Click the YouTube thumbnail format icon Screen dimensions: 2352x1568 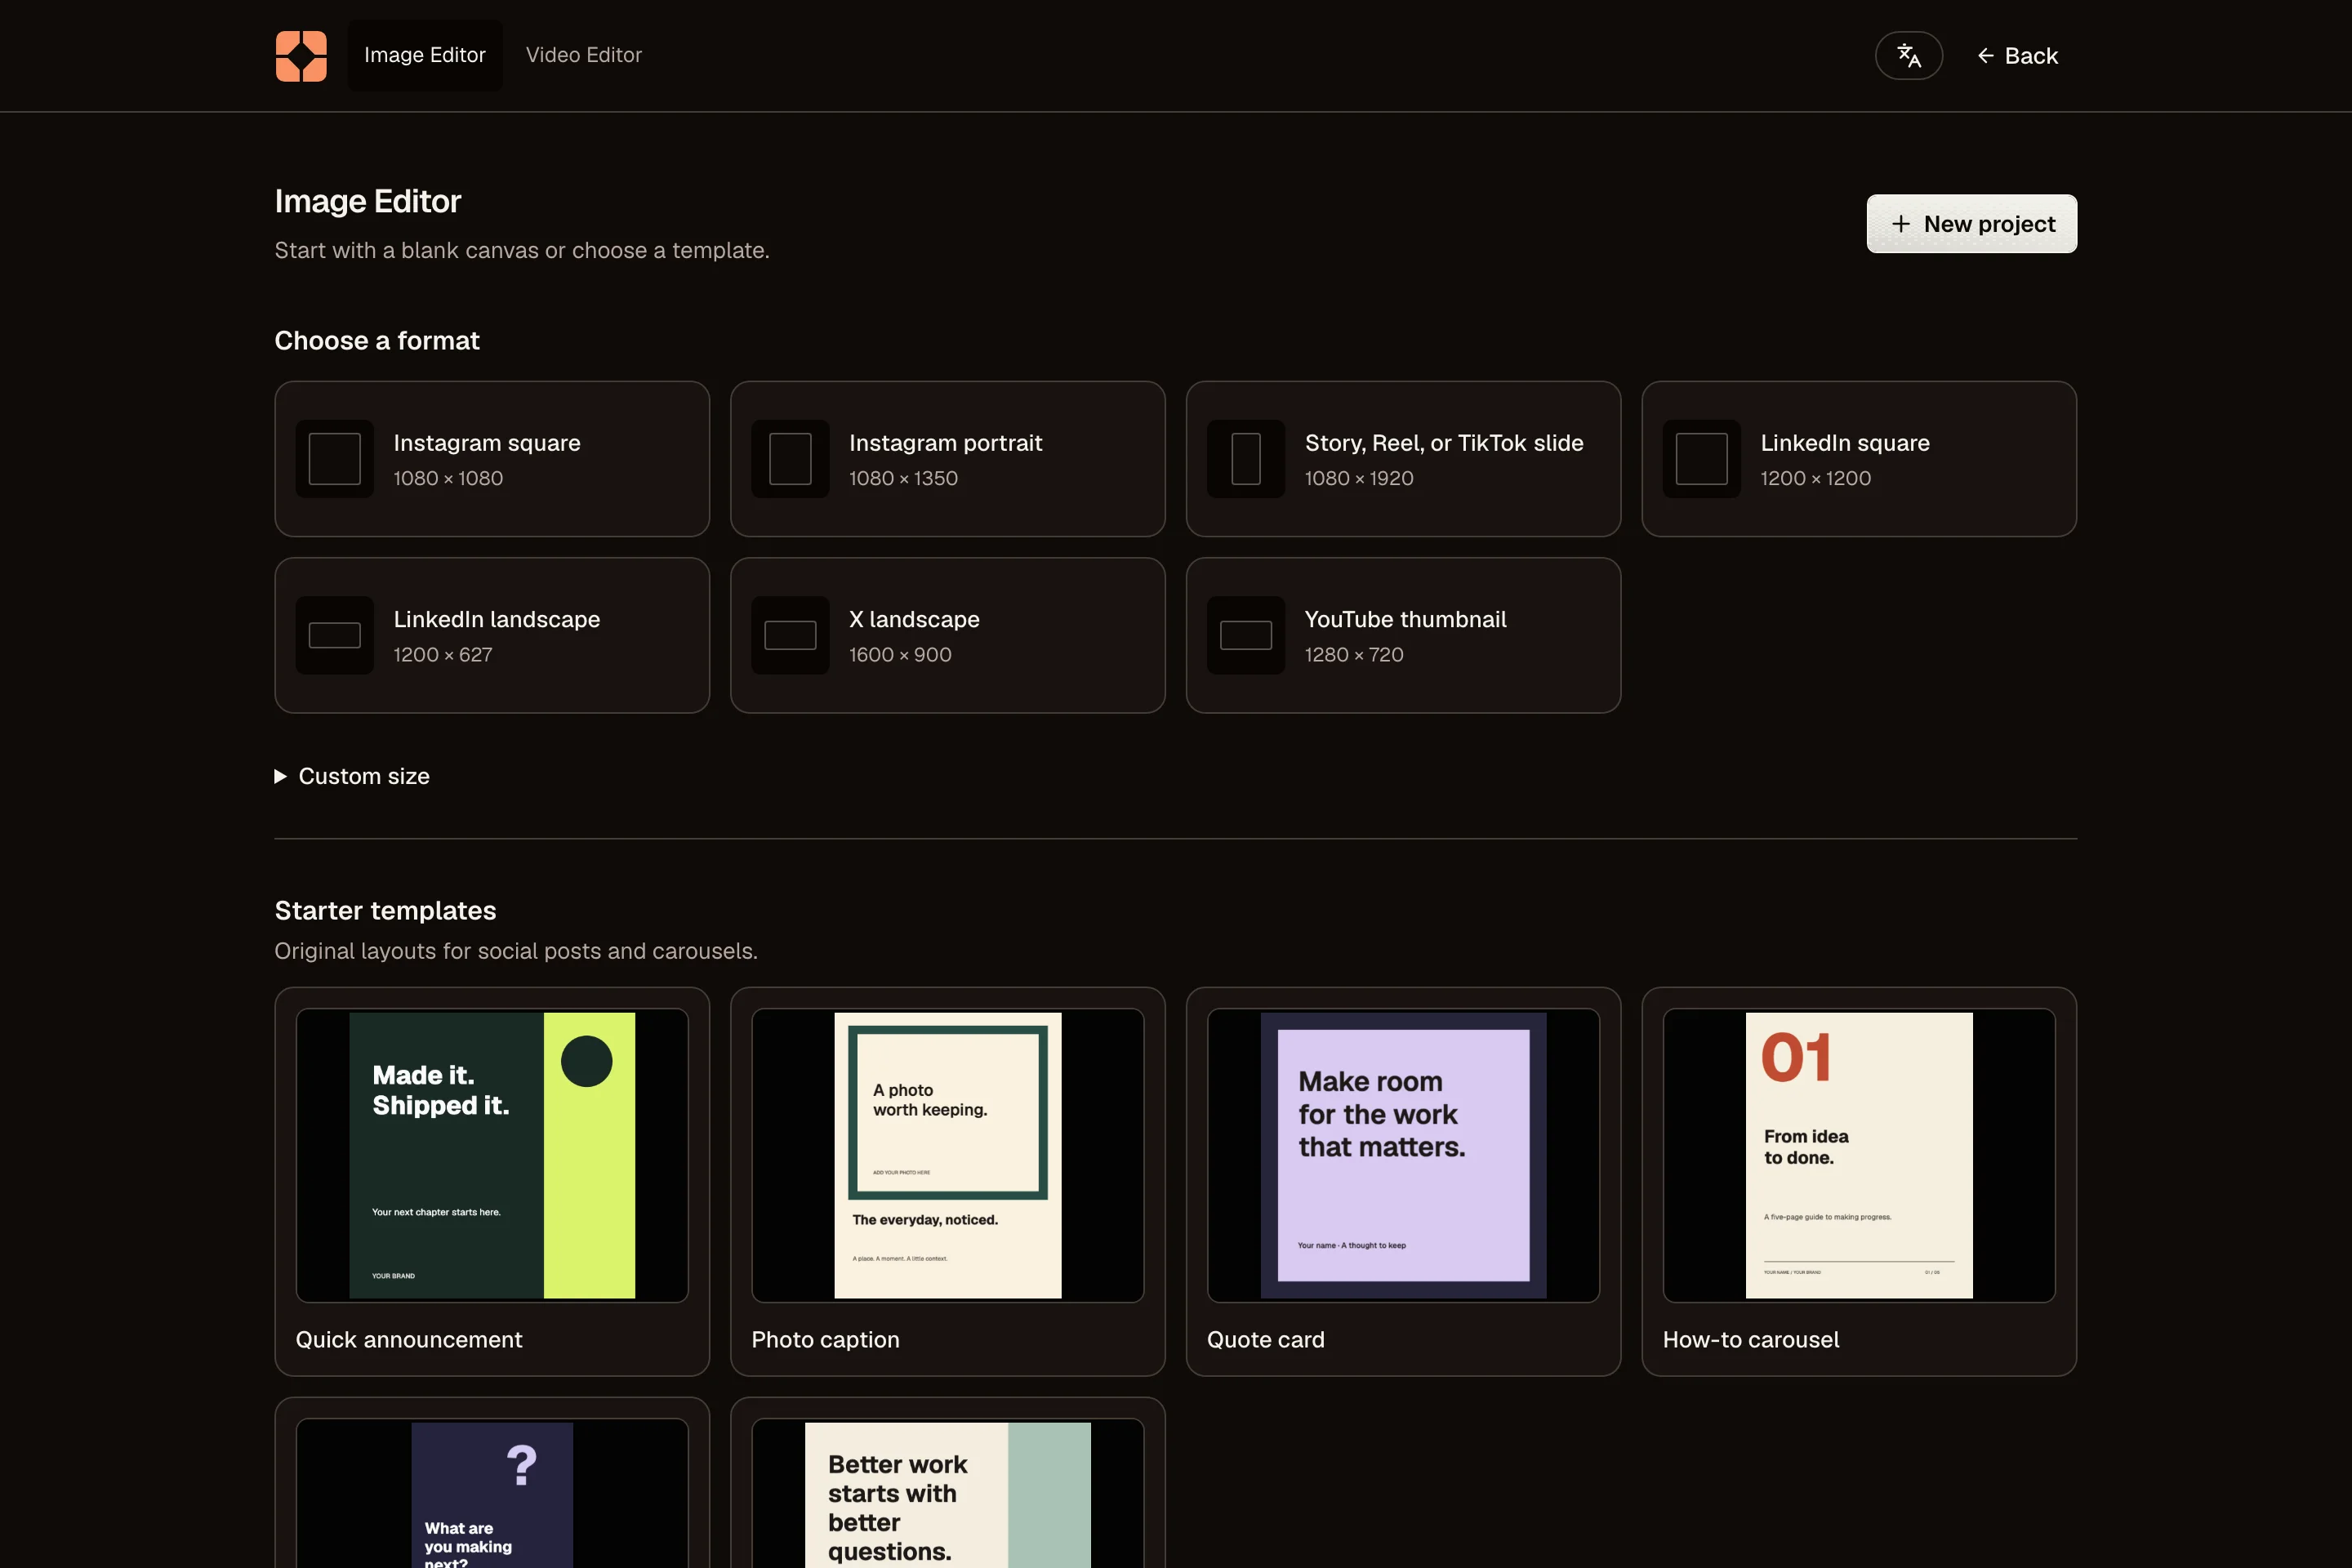click(x=1246, y=635)
